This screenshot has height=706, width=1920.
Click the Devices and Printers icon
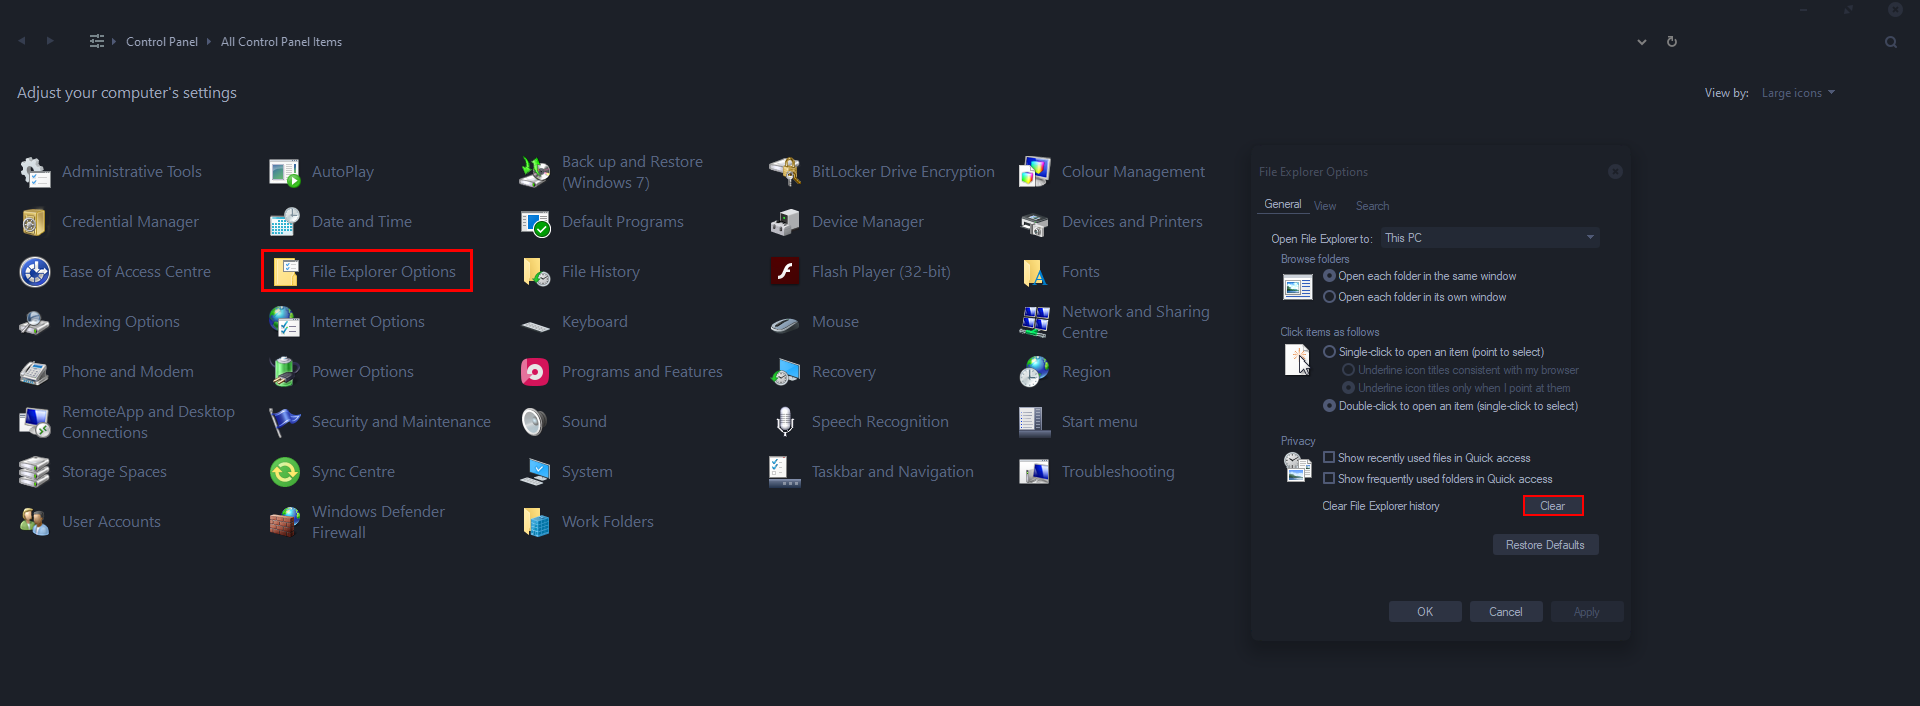[1035, 222]
